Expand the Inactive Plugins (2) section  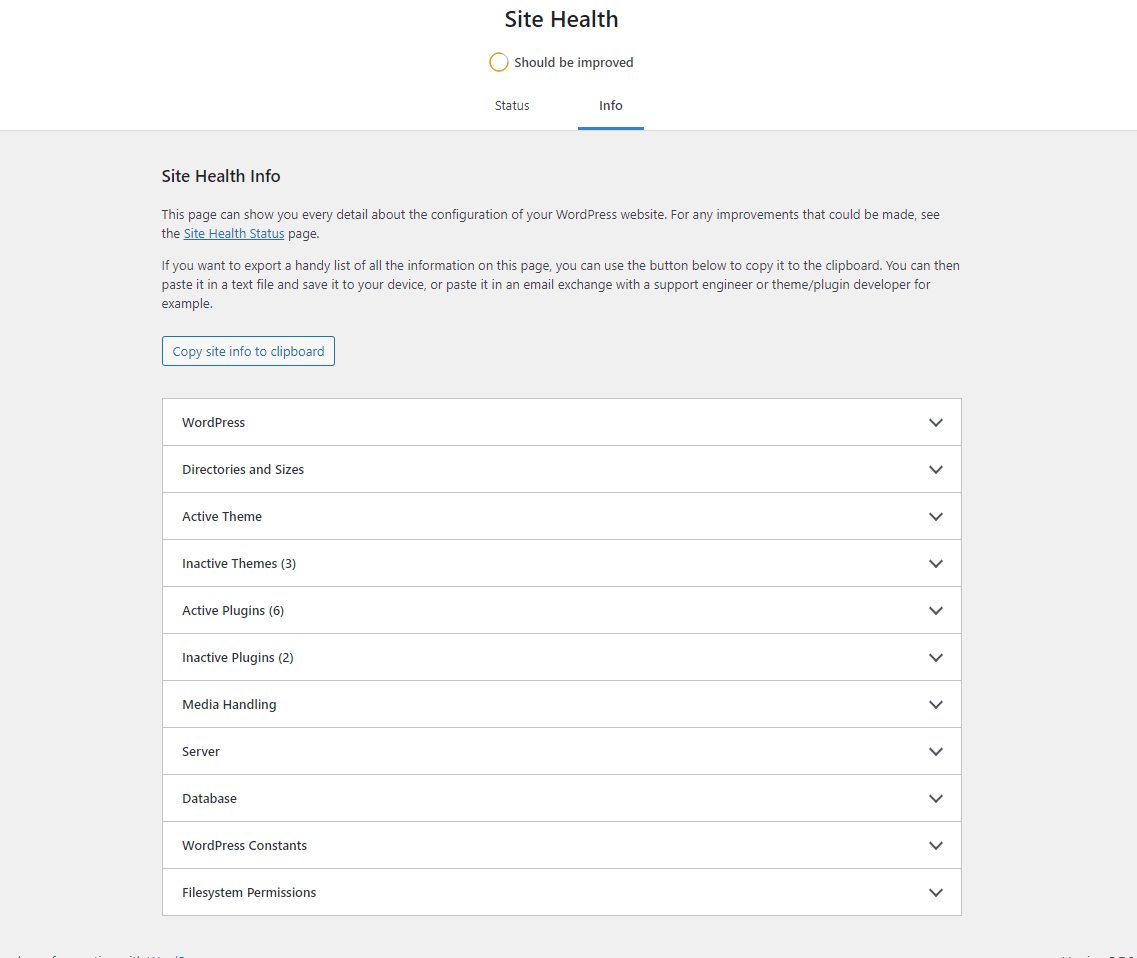tap(561, 657)
